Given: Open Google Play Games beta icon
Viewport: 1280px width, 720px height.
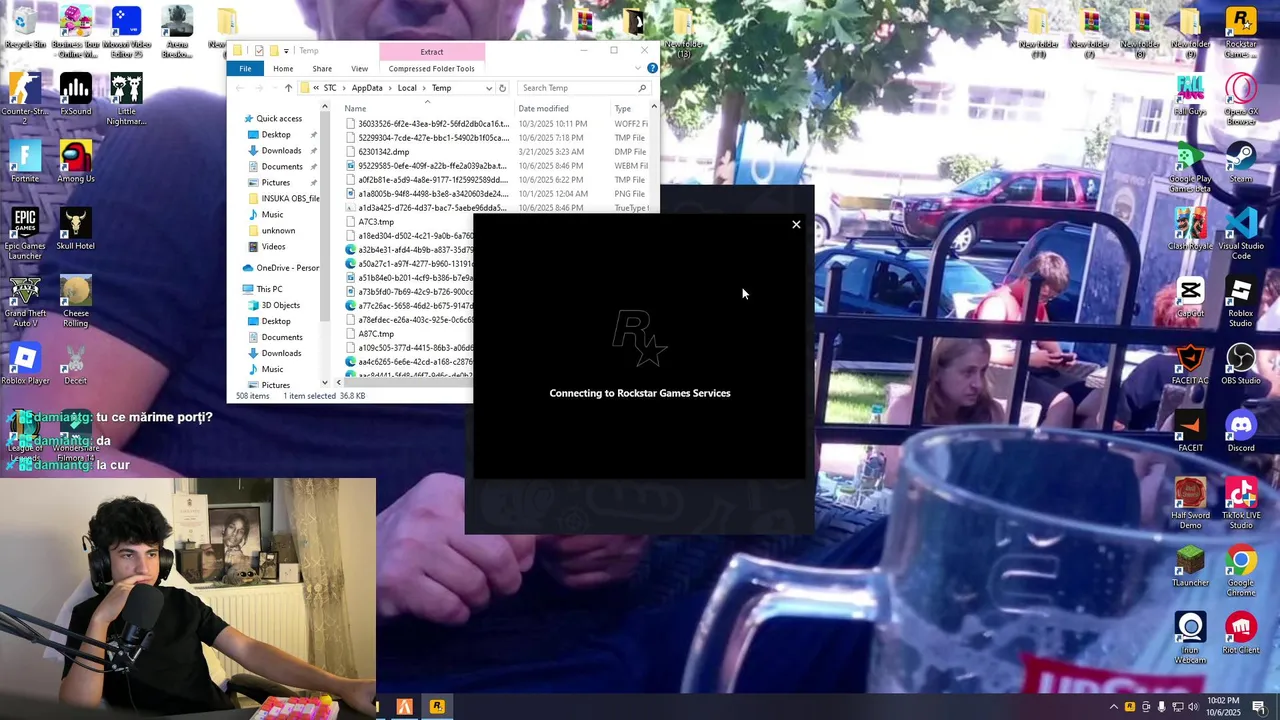Looking at the screenshot, I should tap(1190, 167).
